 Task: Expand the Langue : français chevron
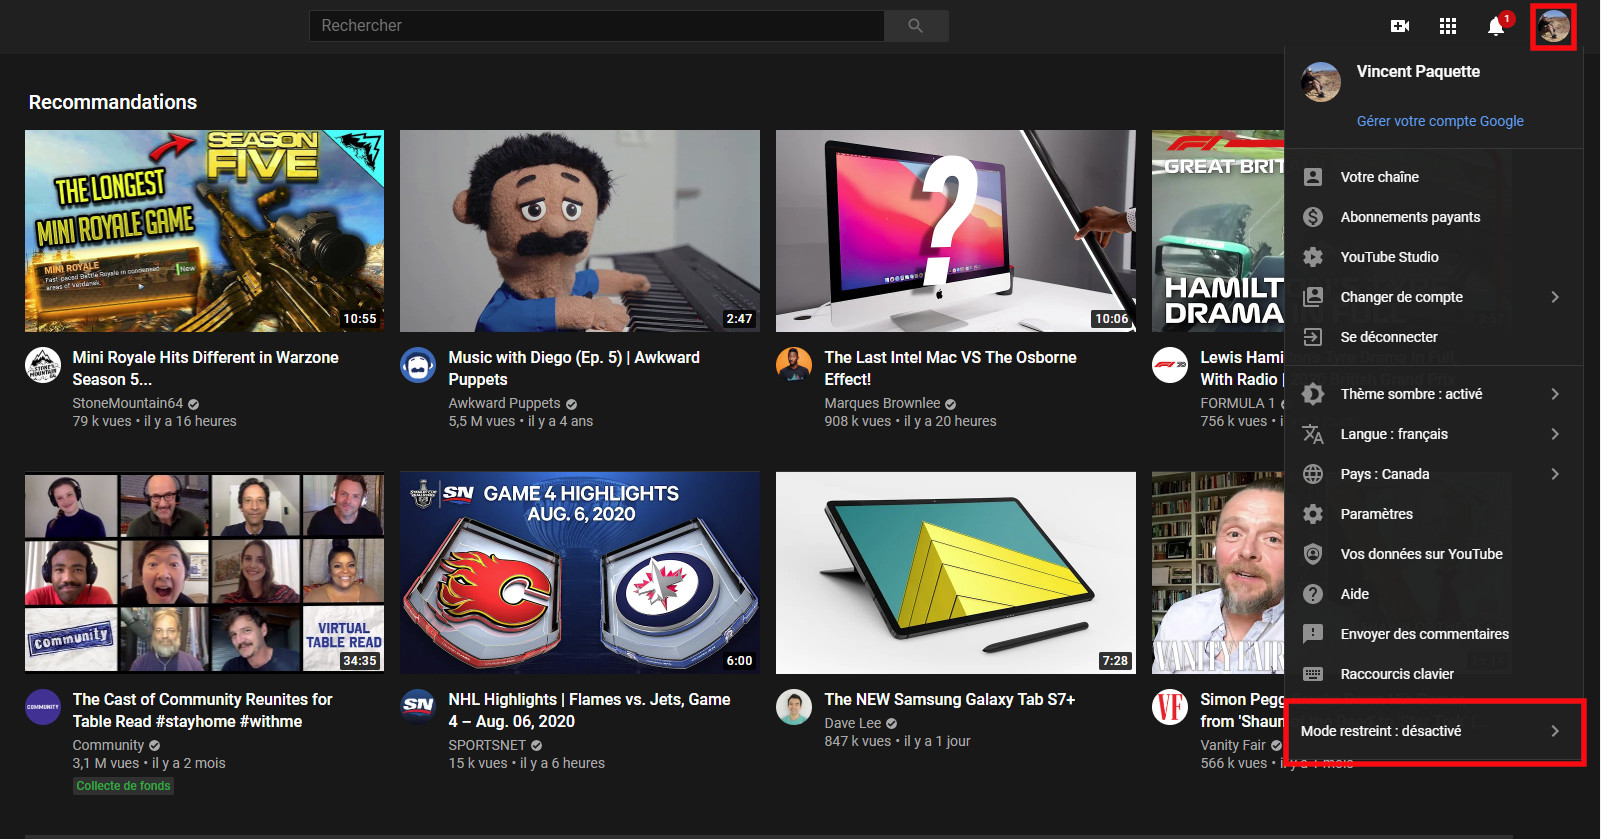click(x=1555, y=434)
